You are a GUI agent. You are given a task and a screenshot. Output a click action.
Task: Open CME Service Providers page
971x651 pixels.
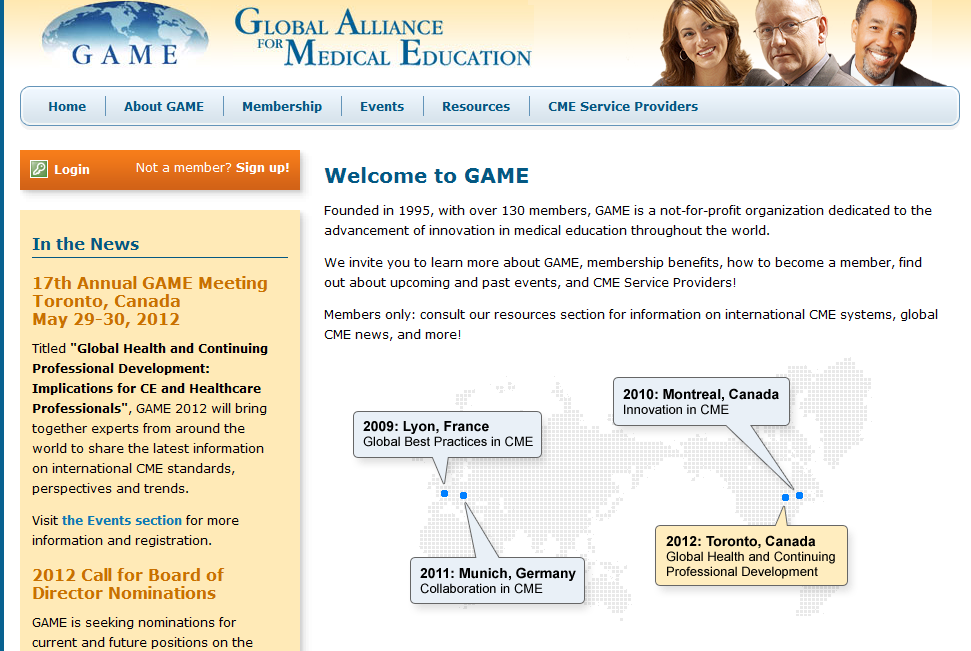(x=623, y=107)
